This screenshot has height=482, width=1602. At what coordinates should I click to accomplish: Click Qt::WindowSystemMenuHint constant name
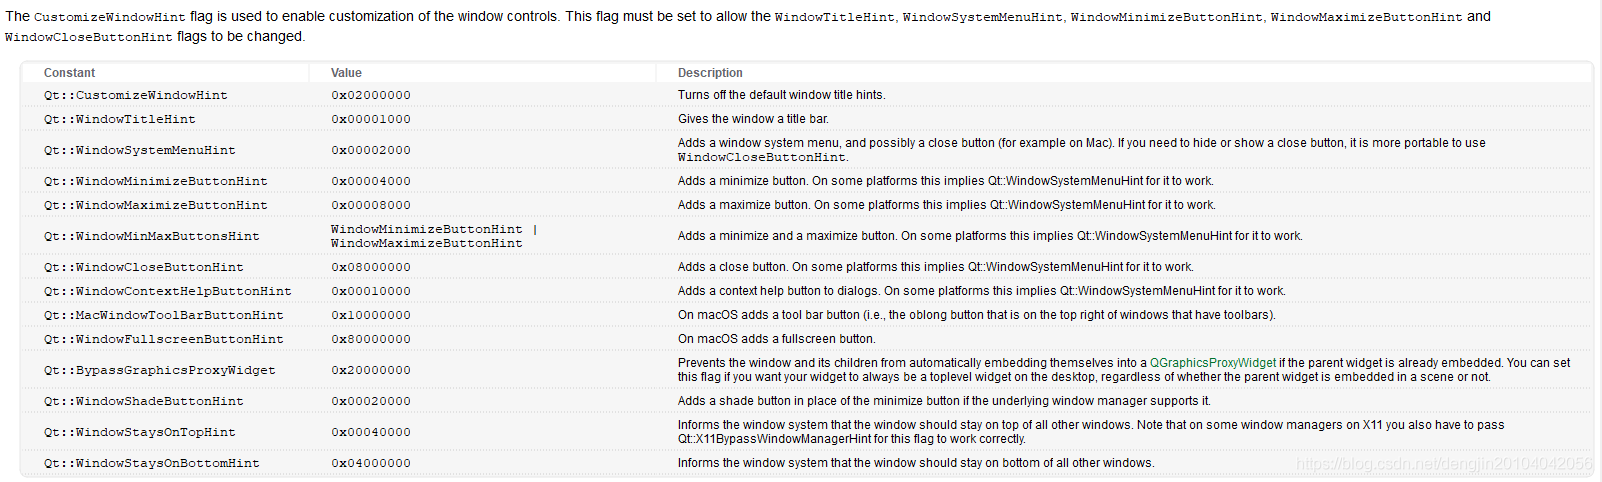tap(140, 150)
